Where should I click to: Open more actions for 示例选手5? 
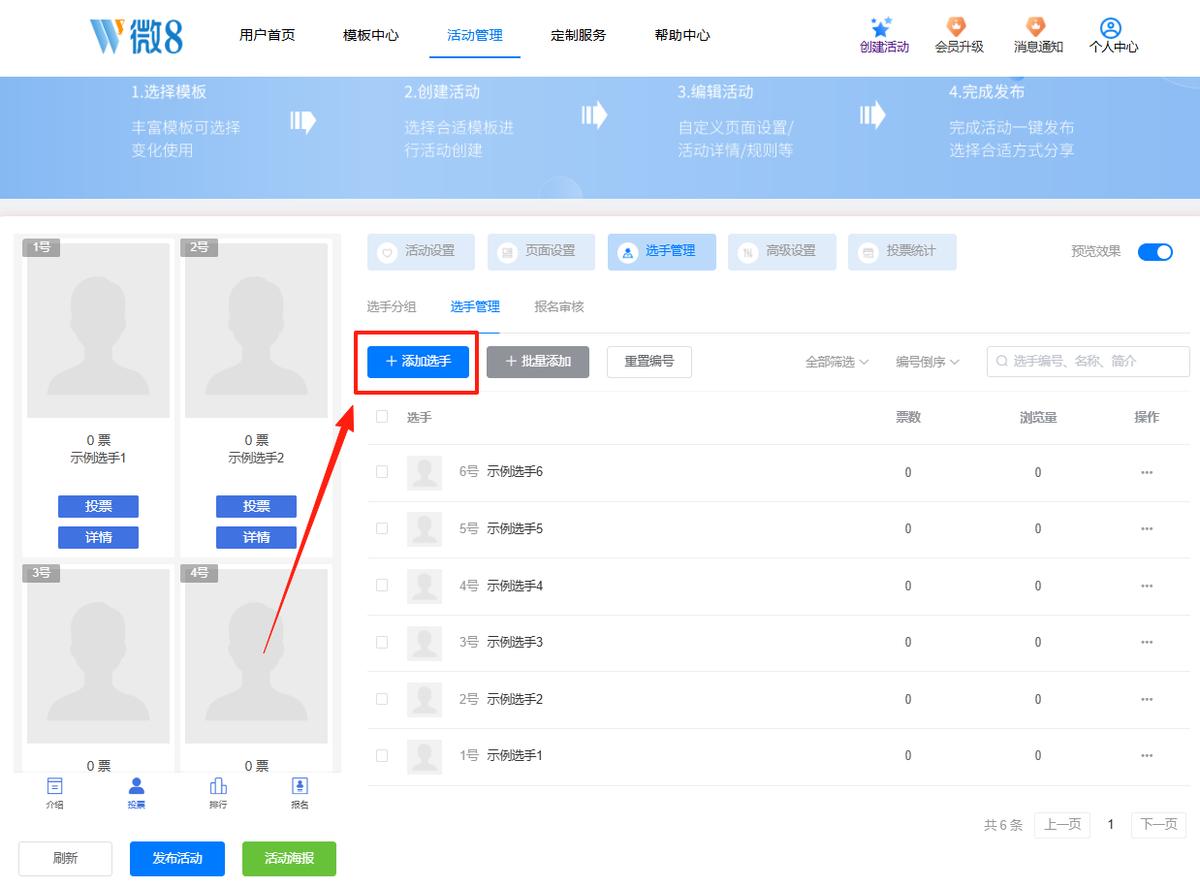pyautogui.click(x=1147, y=529)
